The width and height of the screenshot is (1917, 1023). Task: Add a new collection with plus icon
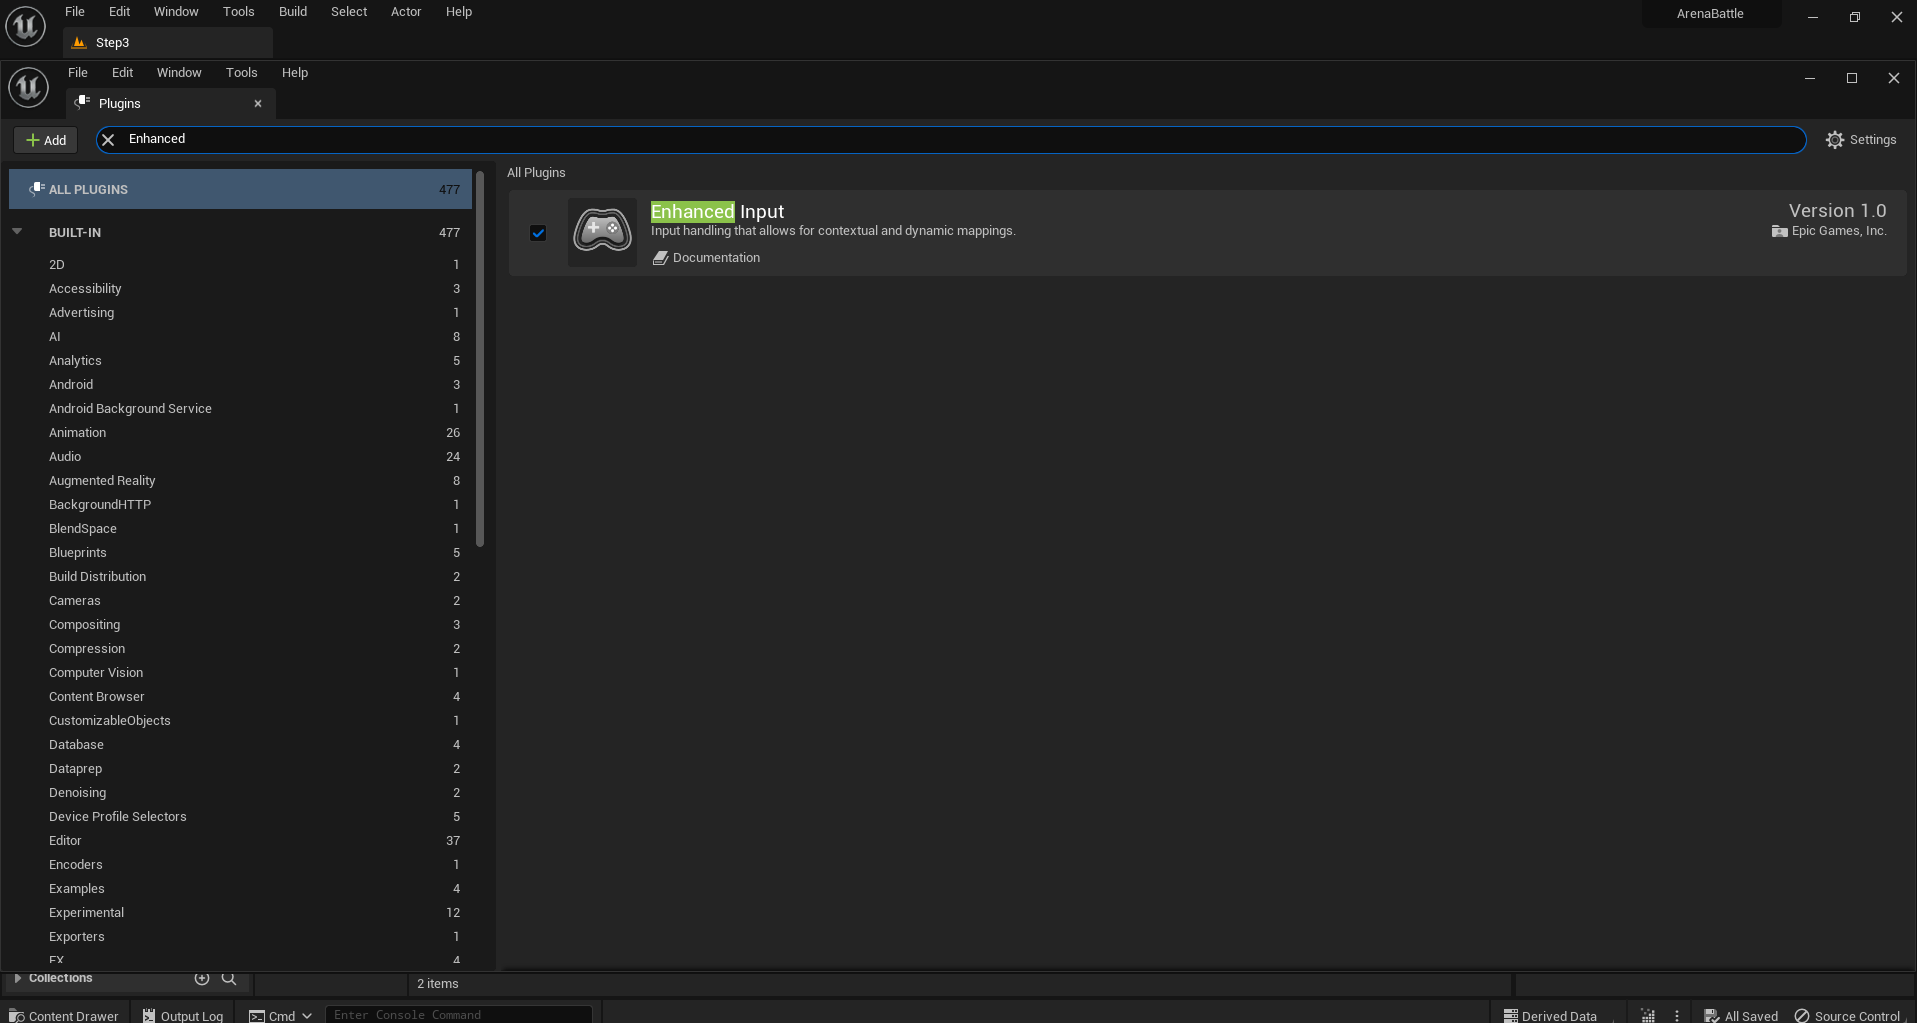click(202, 978)
